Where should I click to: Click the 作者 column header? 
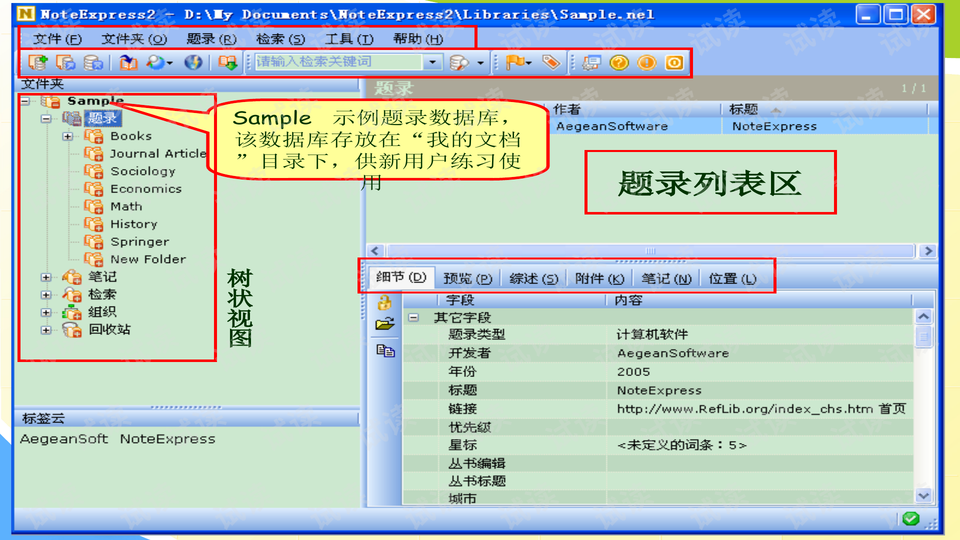(634, 109)
